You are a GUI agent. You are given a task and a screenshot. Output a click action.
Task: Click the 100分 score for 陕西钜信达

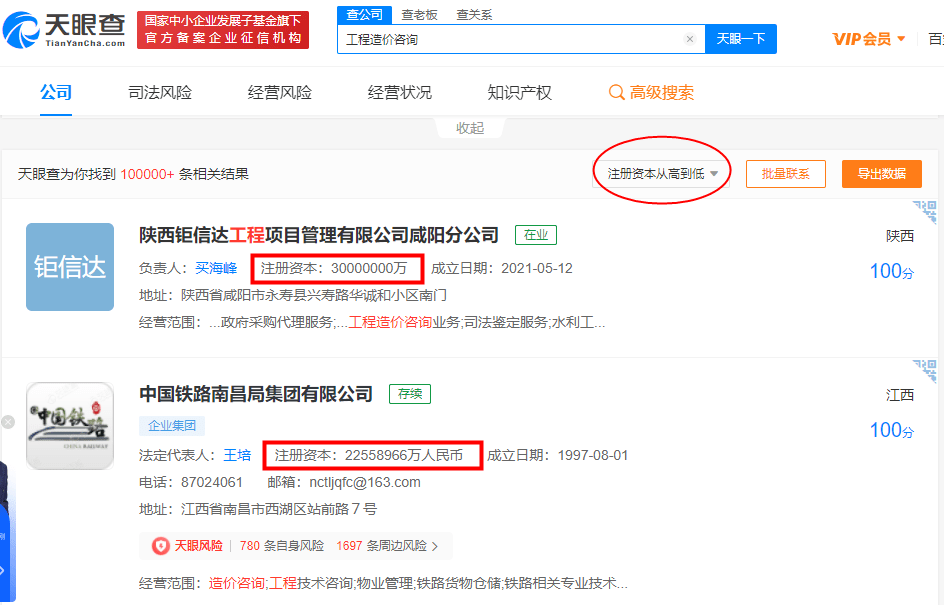click(892, 271)
